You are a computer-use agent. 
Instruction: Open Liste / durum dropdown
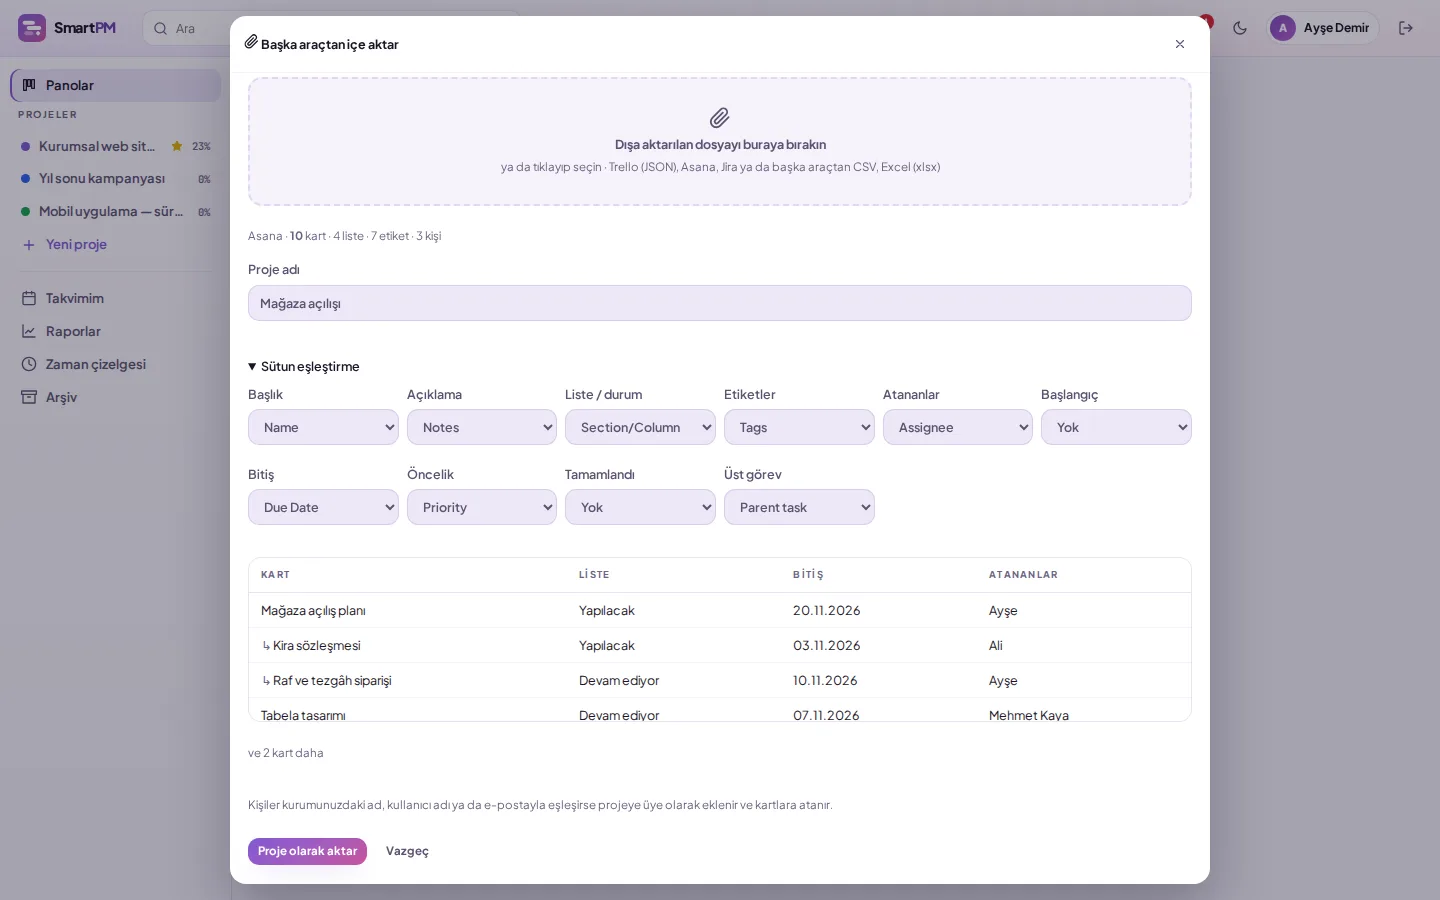tap(640, 427)
